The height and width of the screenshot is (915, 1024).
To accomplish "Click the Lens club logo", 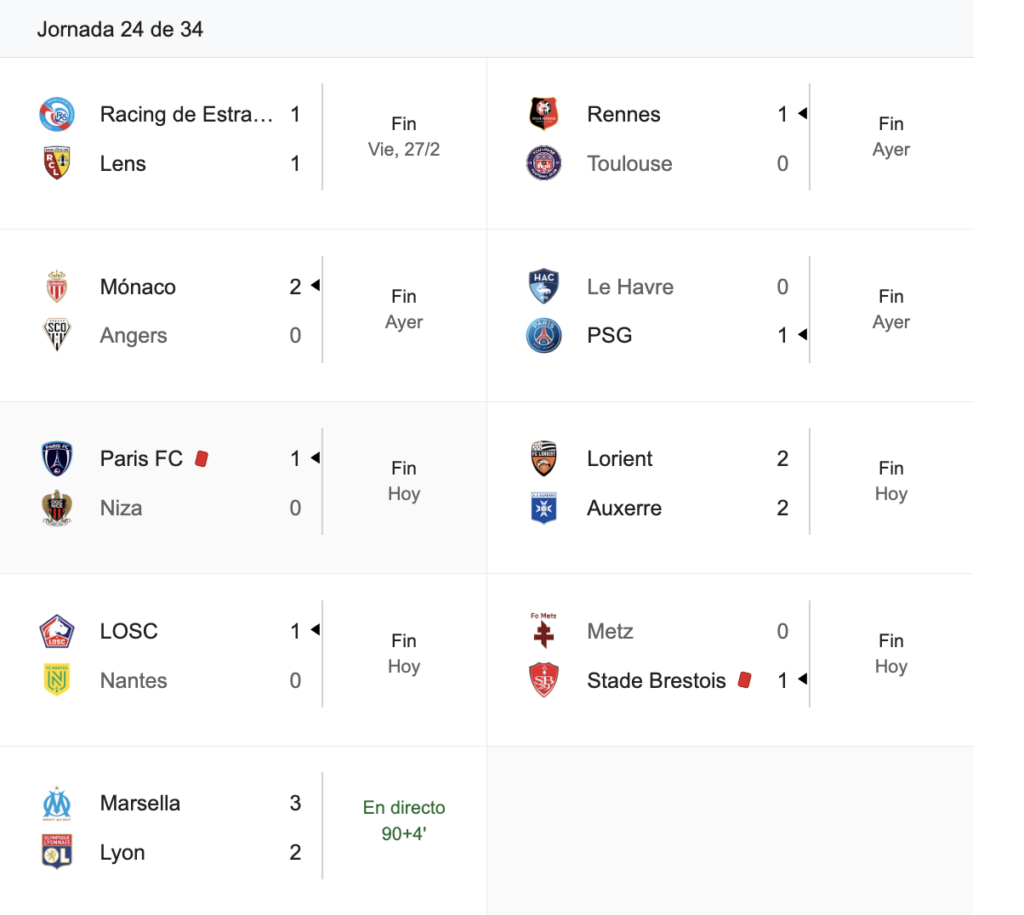I will (56, 163).
